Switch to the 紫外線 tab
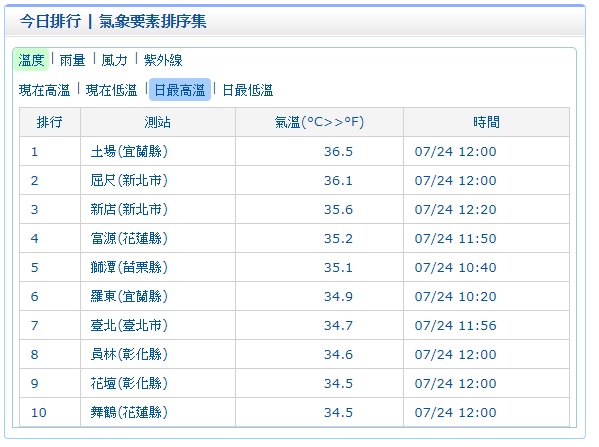The image size is (599, 447). 163,60
